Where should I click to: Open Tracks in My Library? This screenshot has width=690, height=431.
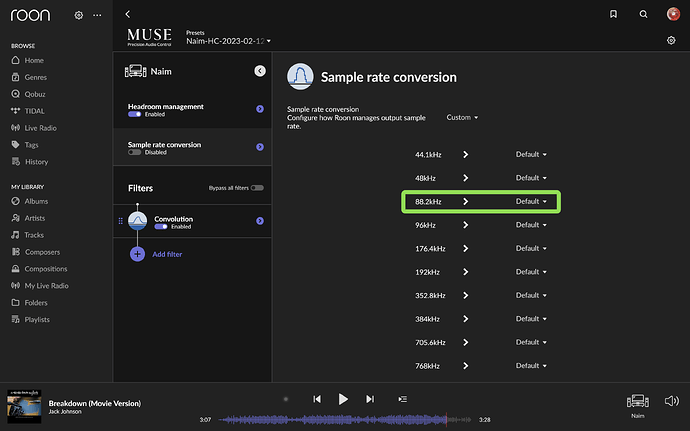27,235
